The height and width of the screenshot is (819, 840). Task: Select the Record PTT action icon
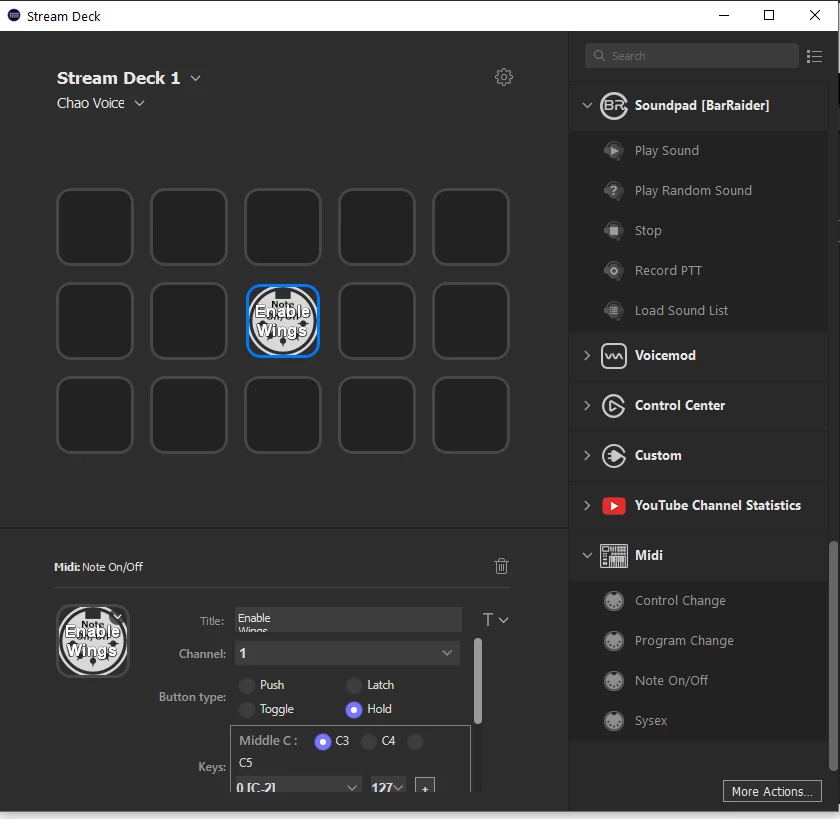tap(613, 271)
